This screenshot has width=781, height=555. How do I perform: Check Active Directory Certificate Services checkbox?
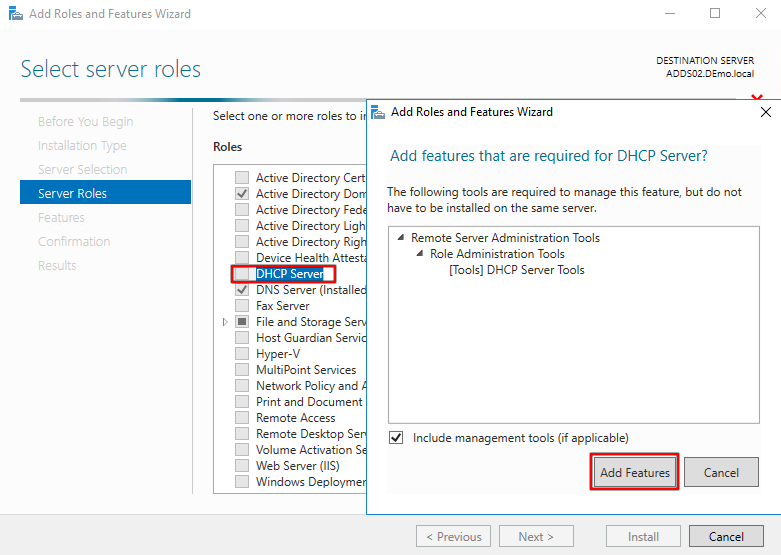coord(242,177)
